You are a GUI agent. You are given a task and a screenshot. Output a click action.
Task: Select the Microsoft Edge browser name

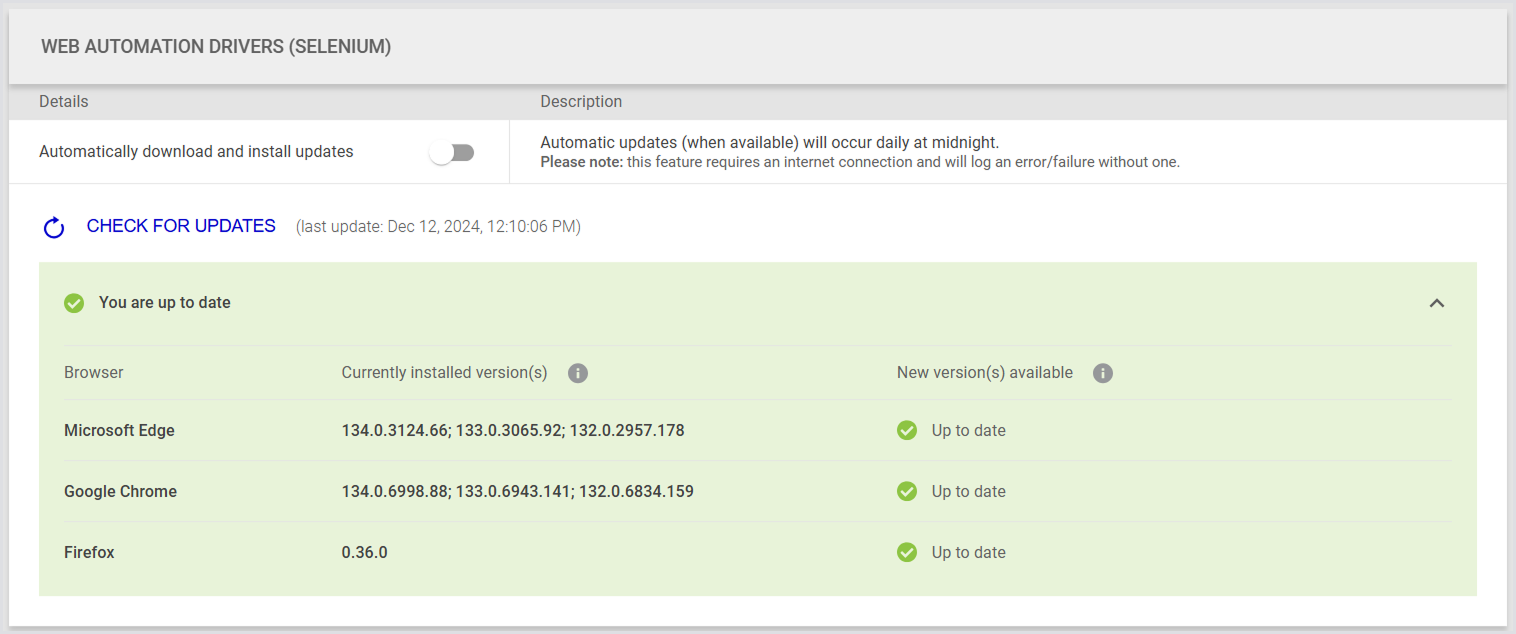click(119, 431)
